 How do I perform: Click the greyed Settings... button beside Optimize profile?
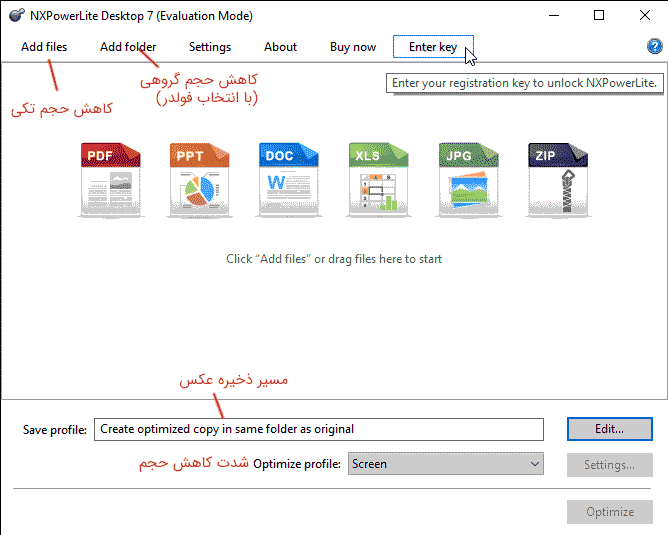pos(610,465)
